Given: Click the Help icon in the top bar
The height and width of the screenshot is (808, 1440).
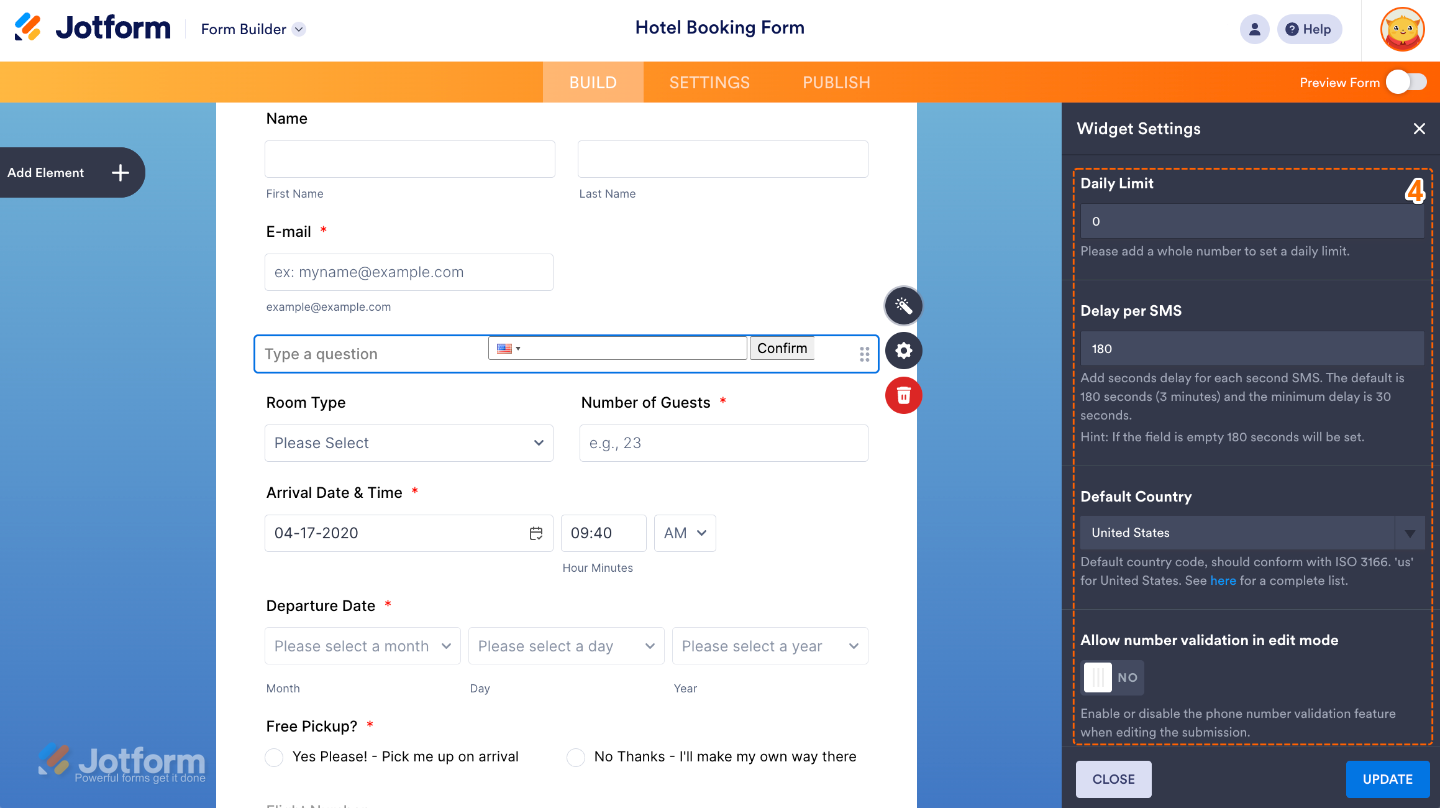Looking at the screenshot, I should point(1309,29).
